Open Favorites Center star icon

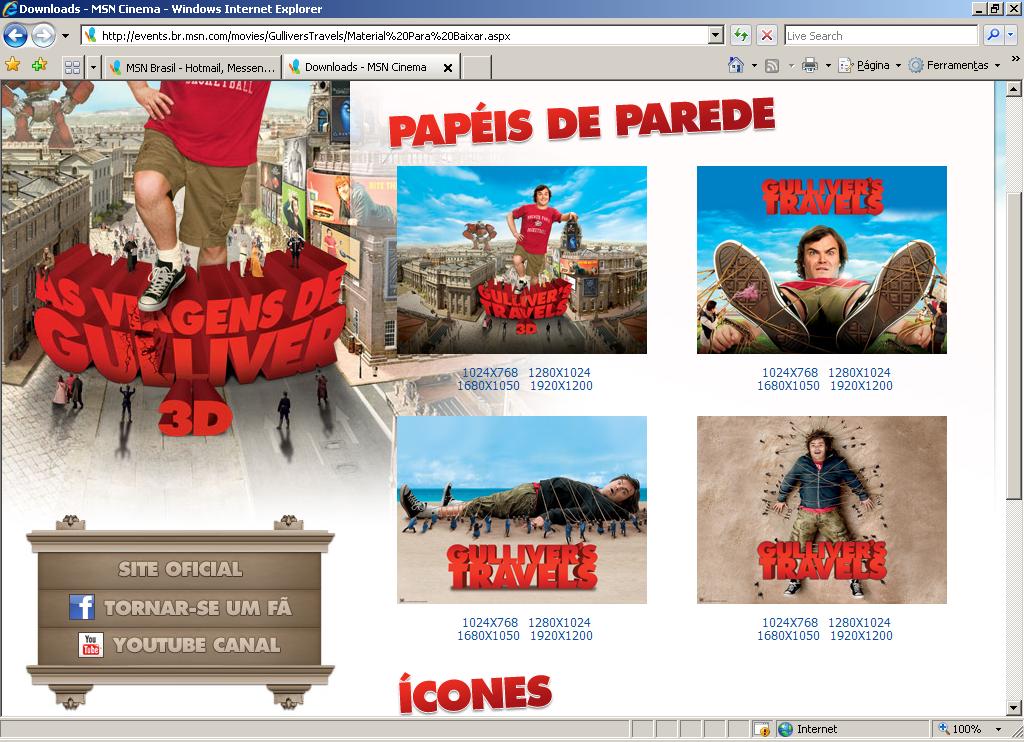point(12,65)
